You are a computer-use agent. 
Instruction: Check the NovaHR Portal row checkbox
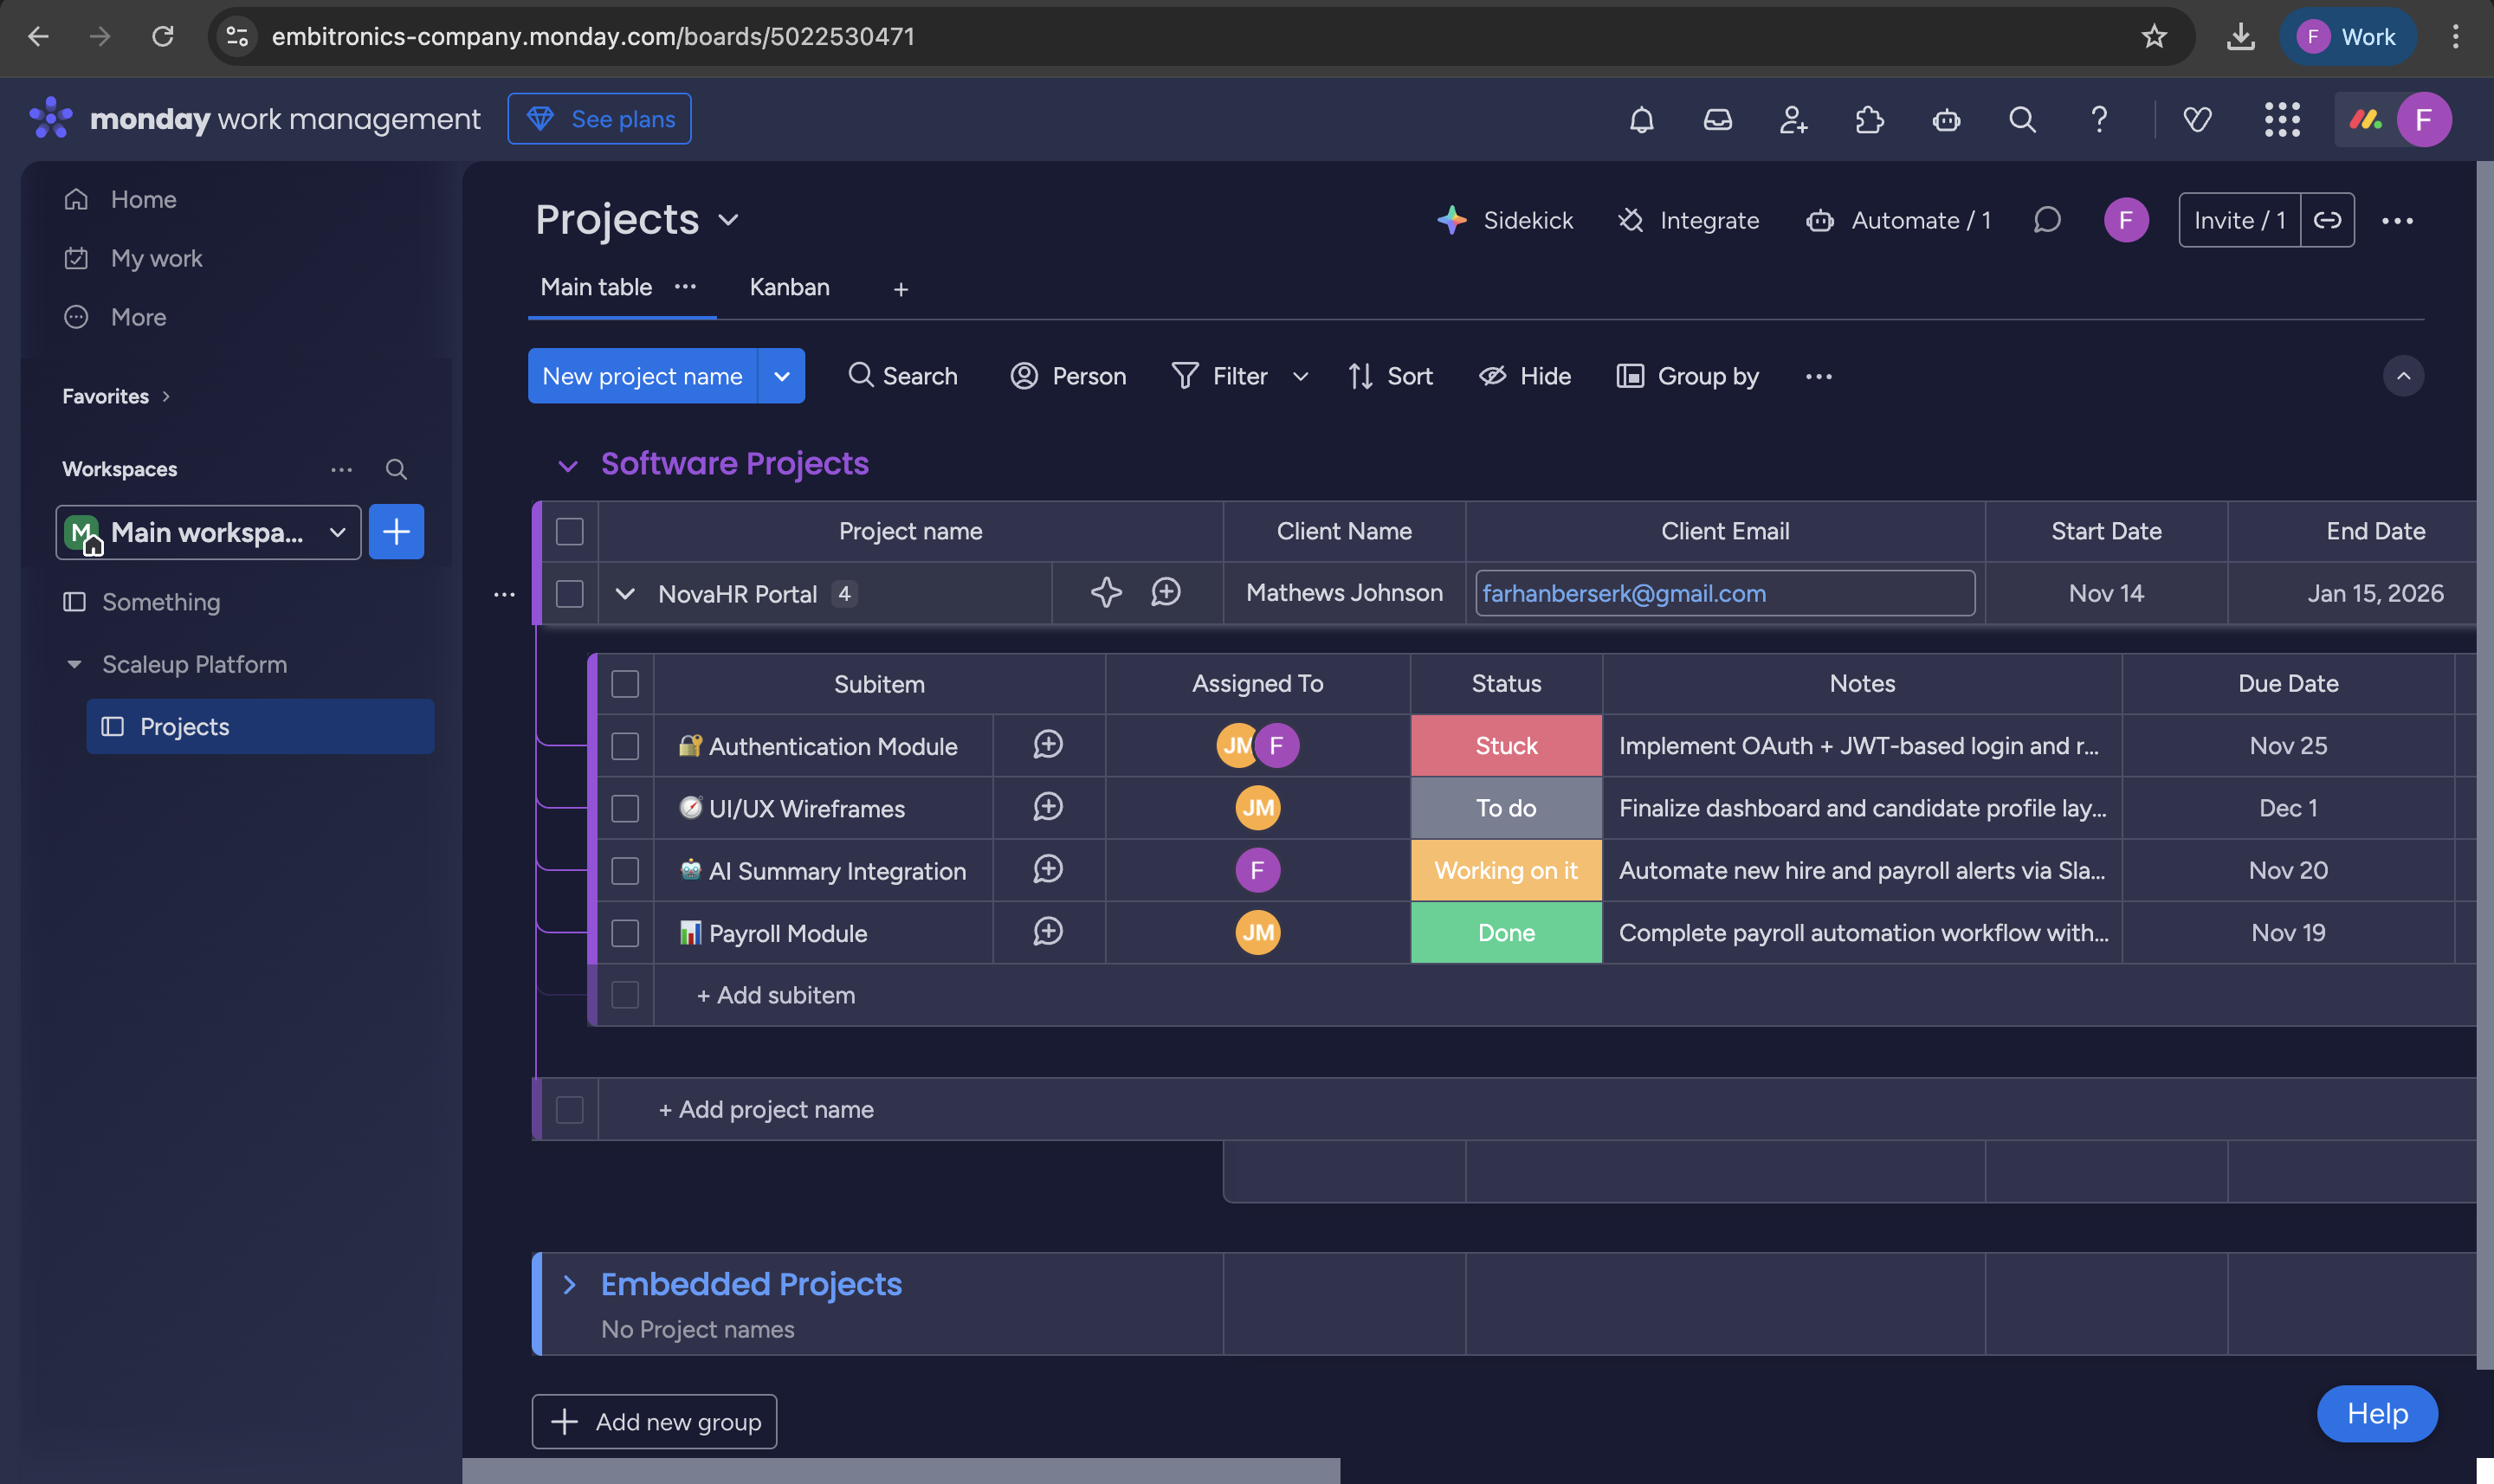(569, 593)
